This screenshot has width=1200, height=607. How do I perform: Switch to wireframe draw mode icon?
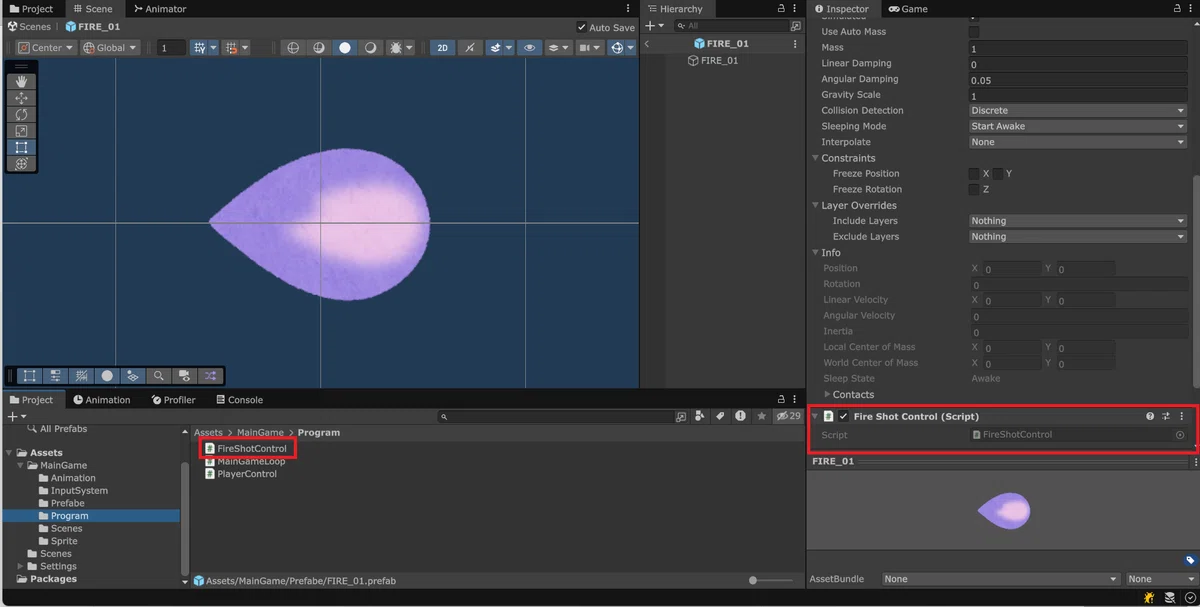click(x=293, y=48)
